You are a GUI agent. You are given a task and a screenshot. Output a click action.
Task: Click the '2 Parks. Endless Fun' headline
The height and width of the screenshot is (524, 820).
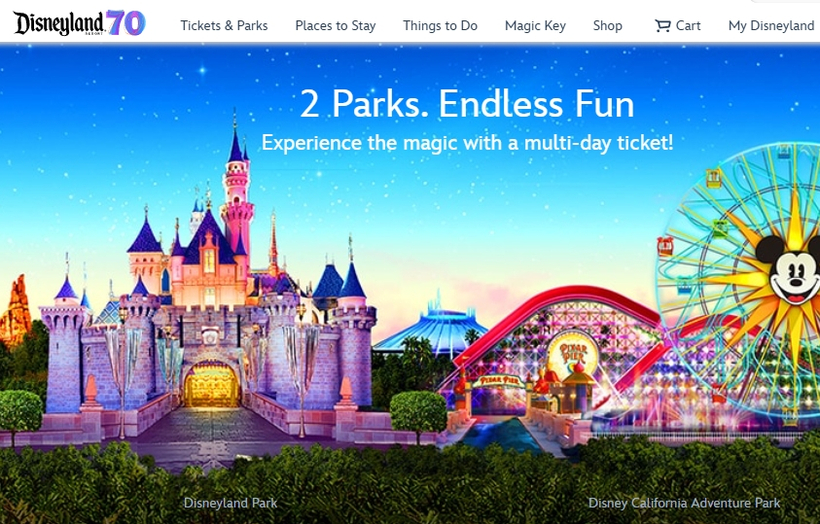pos(467,104)
